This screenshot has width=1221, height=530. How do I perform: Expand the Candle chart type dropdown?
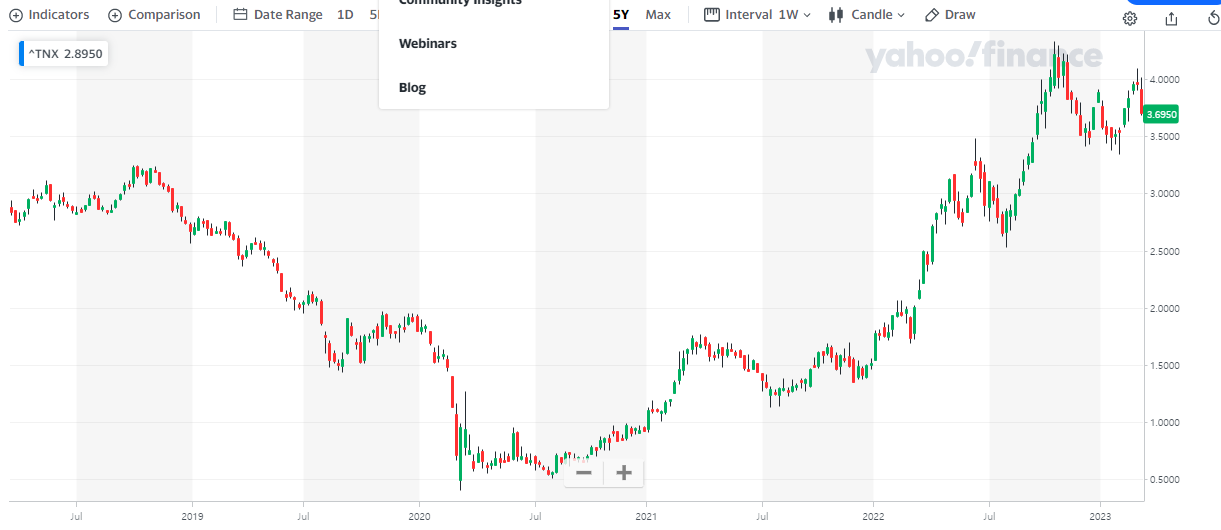866,15
